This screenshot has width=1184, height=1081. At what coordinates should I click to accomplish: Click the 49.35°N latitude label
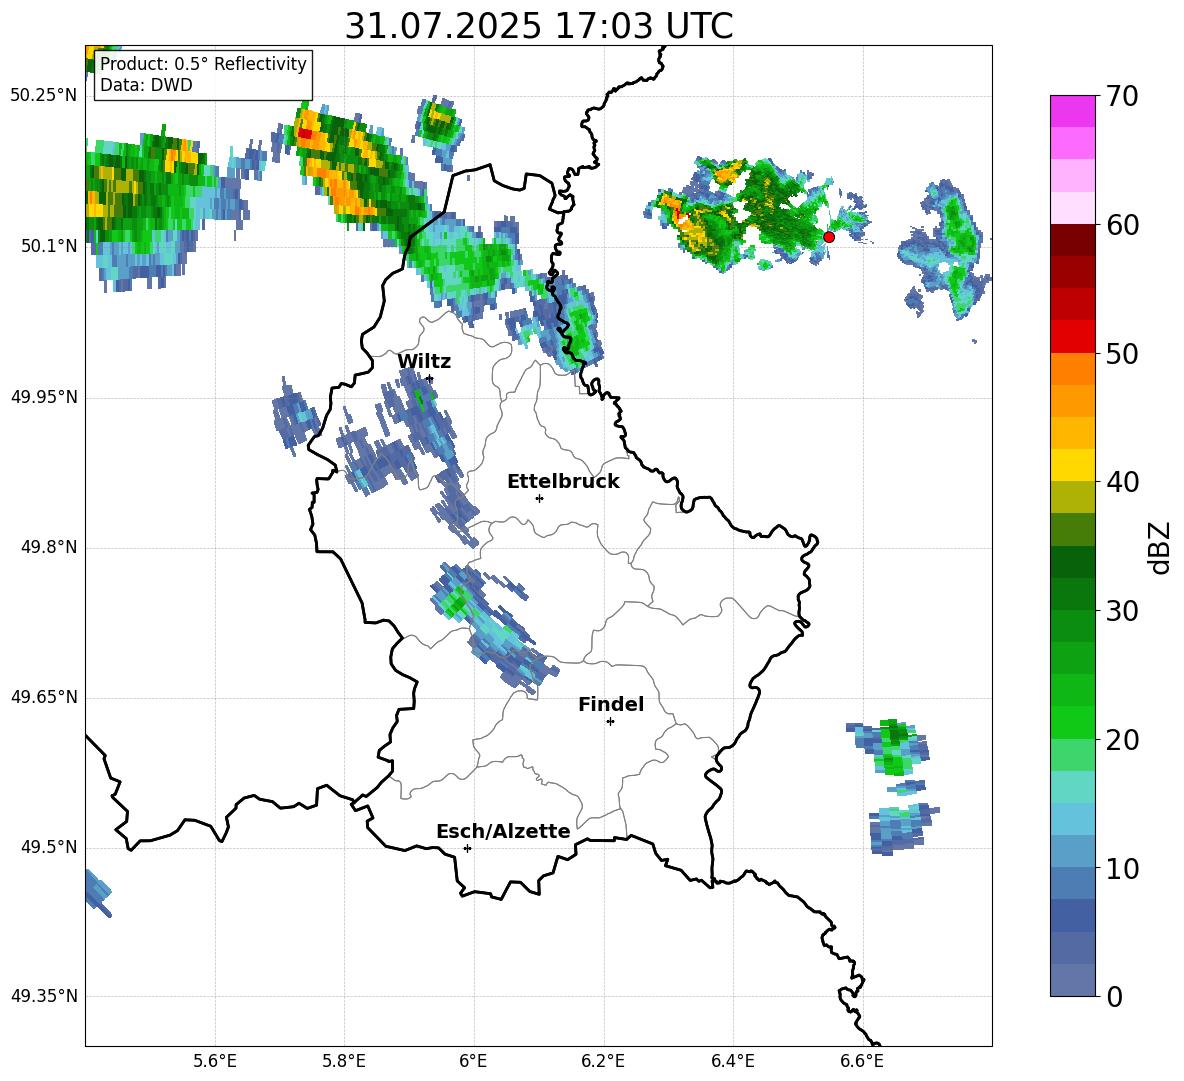44,996
